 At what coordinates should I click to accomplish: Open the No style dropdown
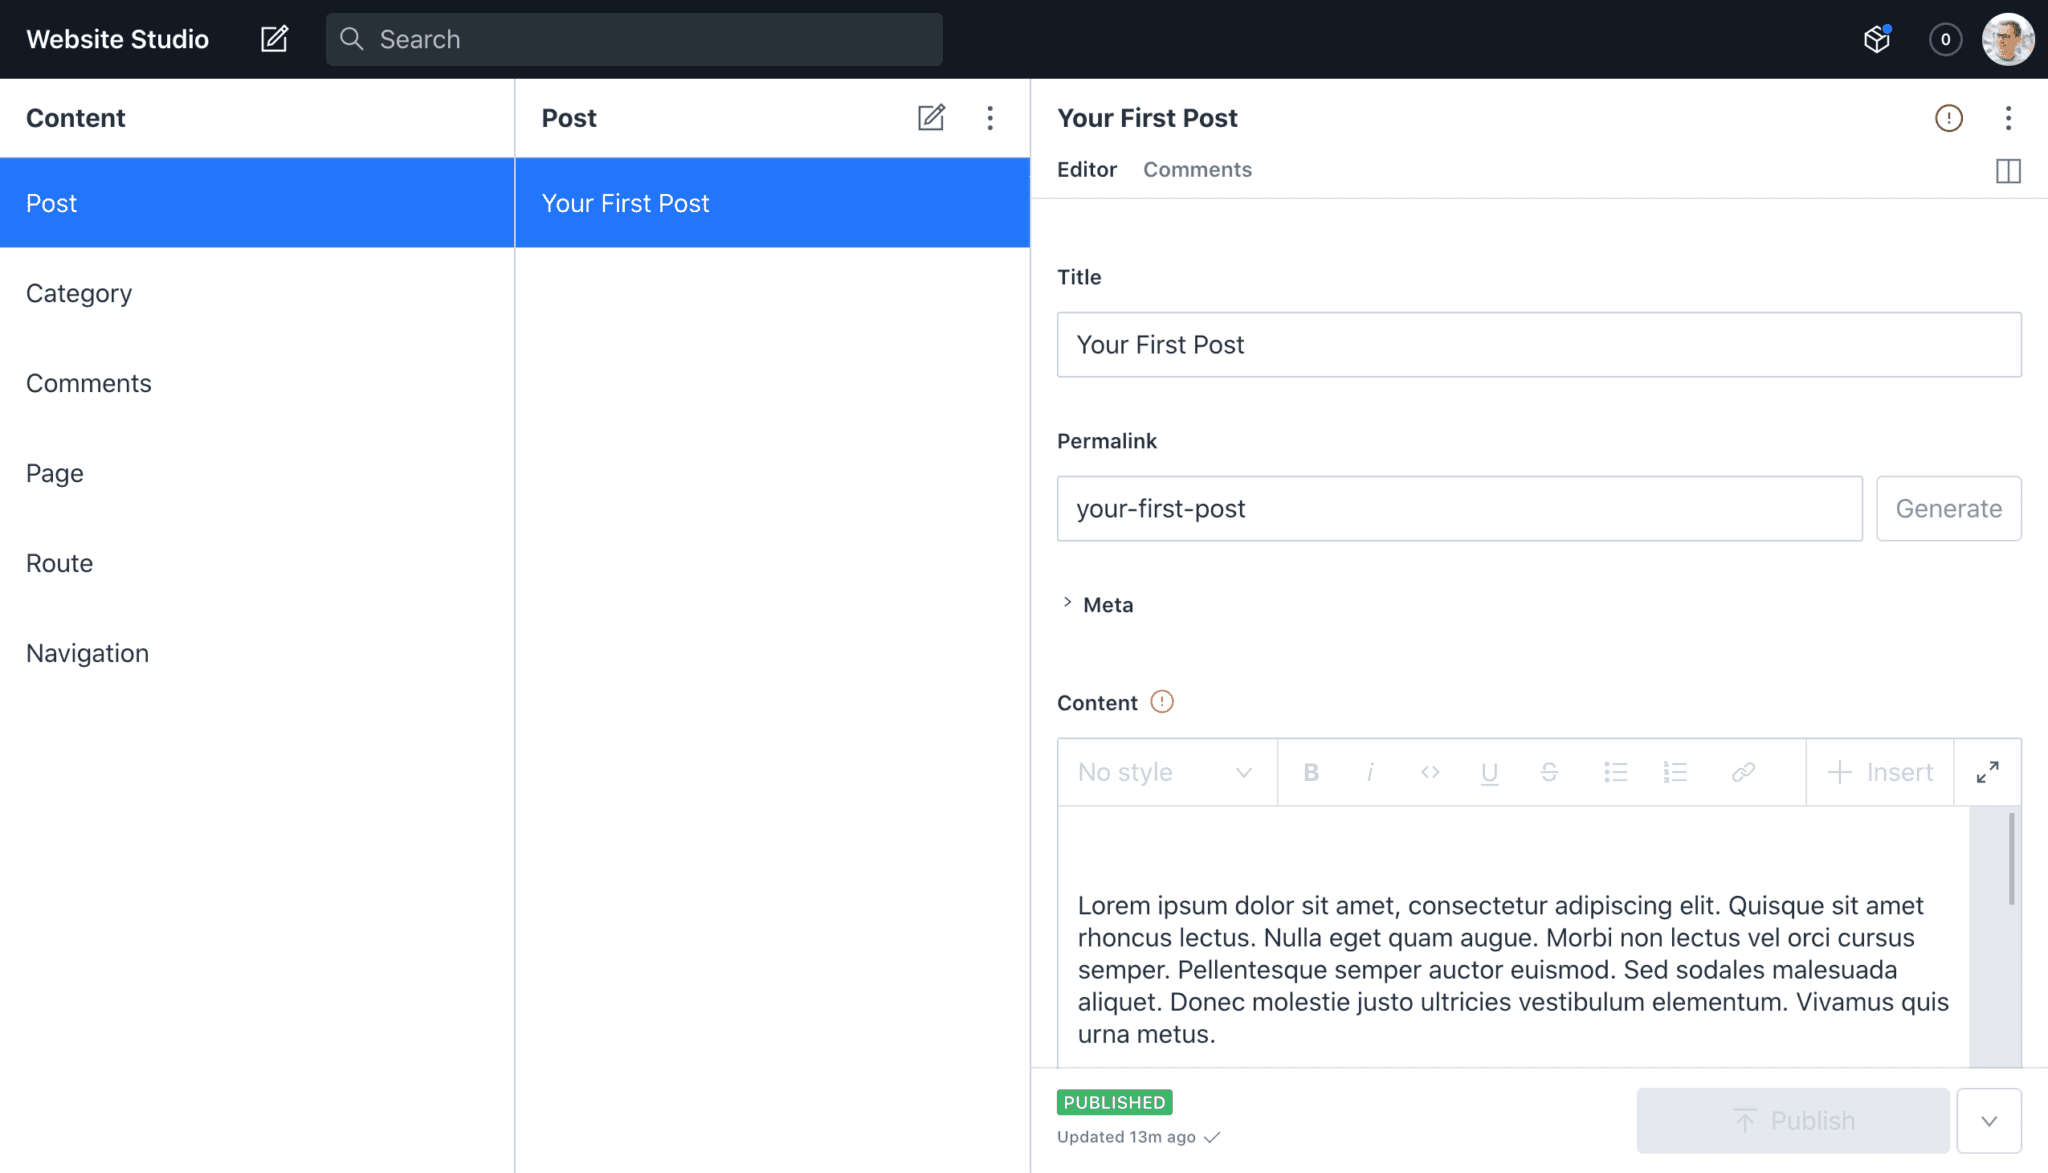tap(1166, 772)
